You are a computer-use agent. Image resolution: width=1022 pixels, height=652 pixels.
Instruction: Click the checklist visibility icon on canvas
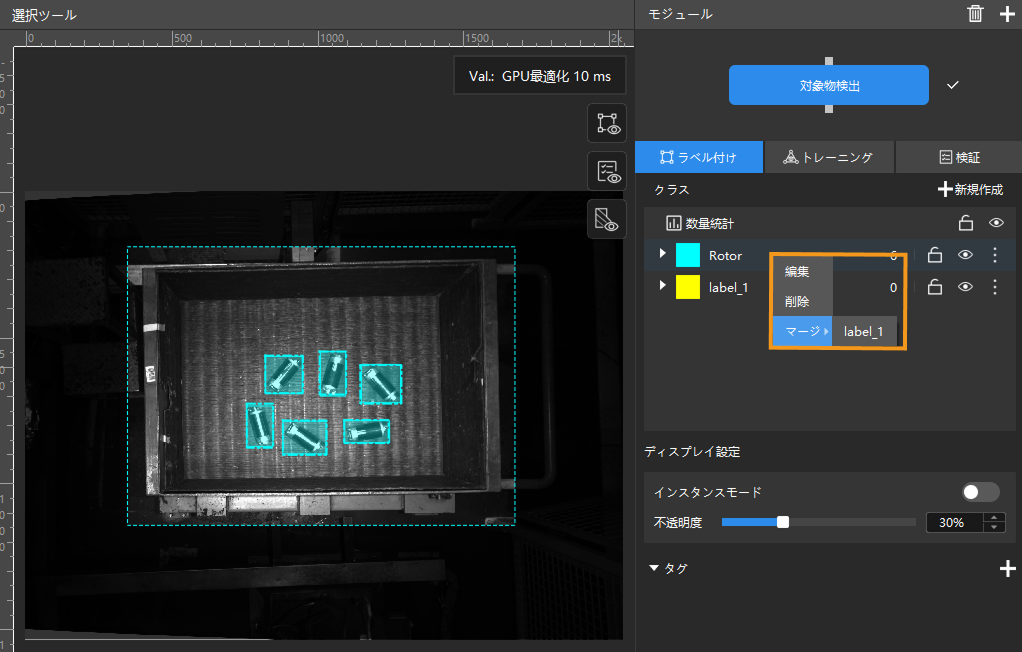click(x=607, y=171)
